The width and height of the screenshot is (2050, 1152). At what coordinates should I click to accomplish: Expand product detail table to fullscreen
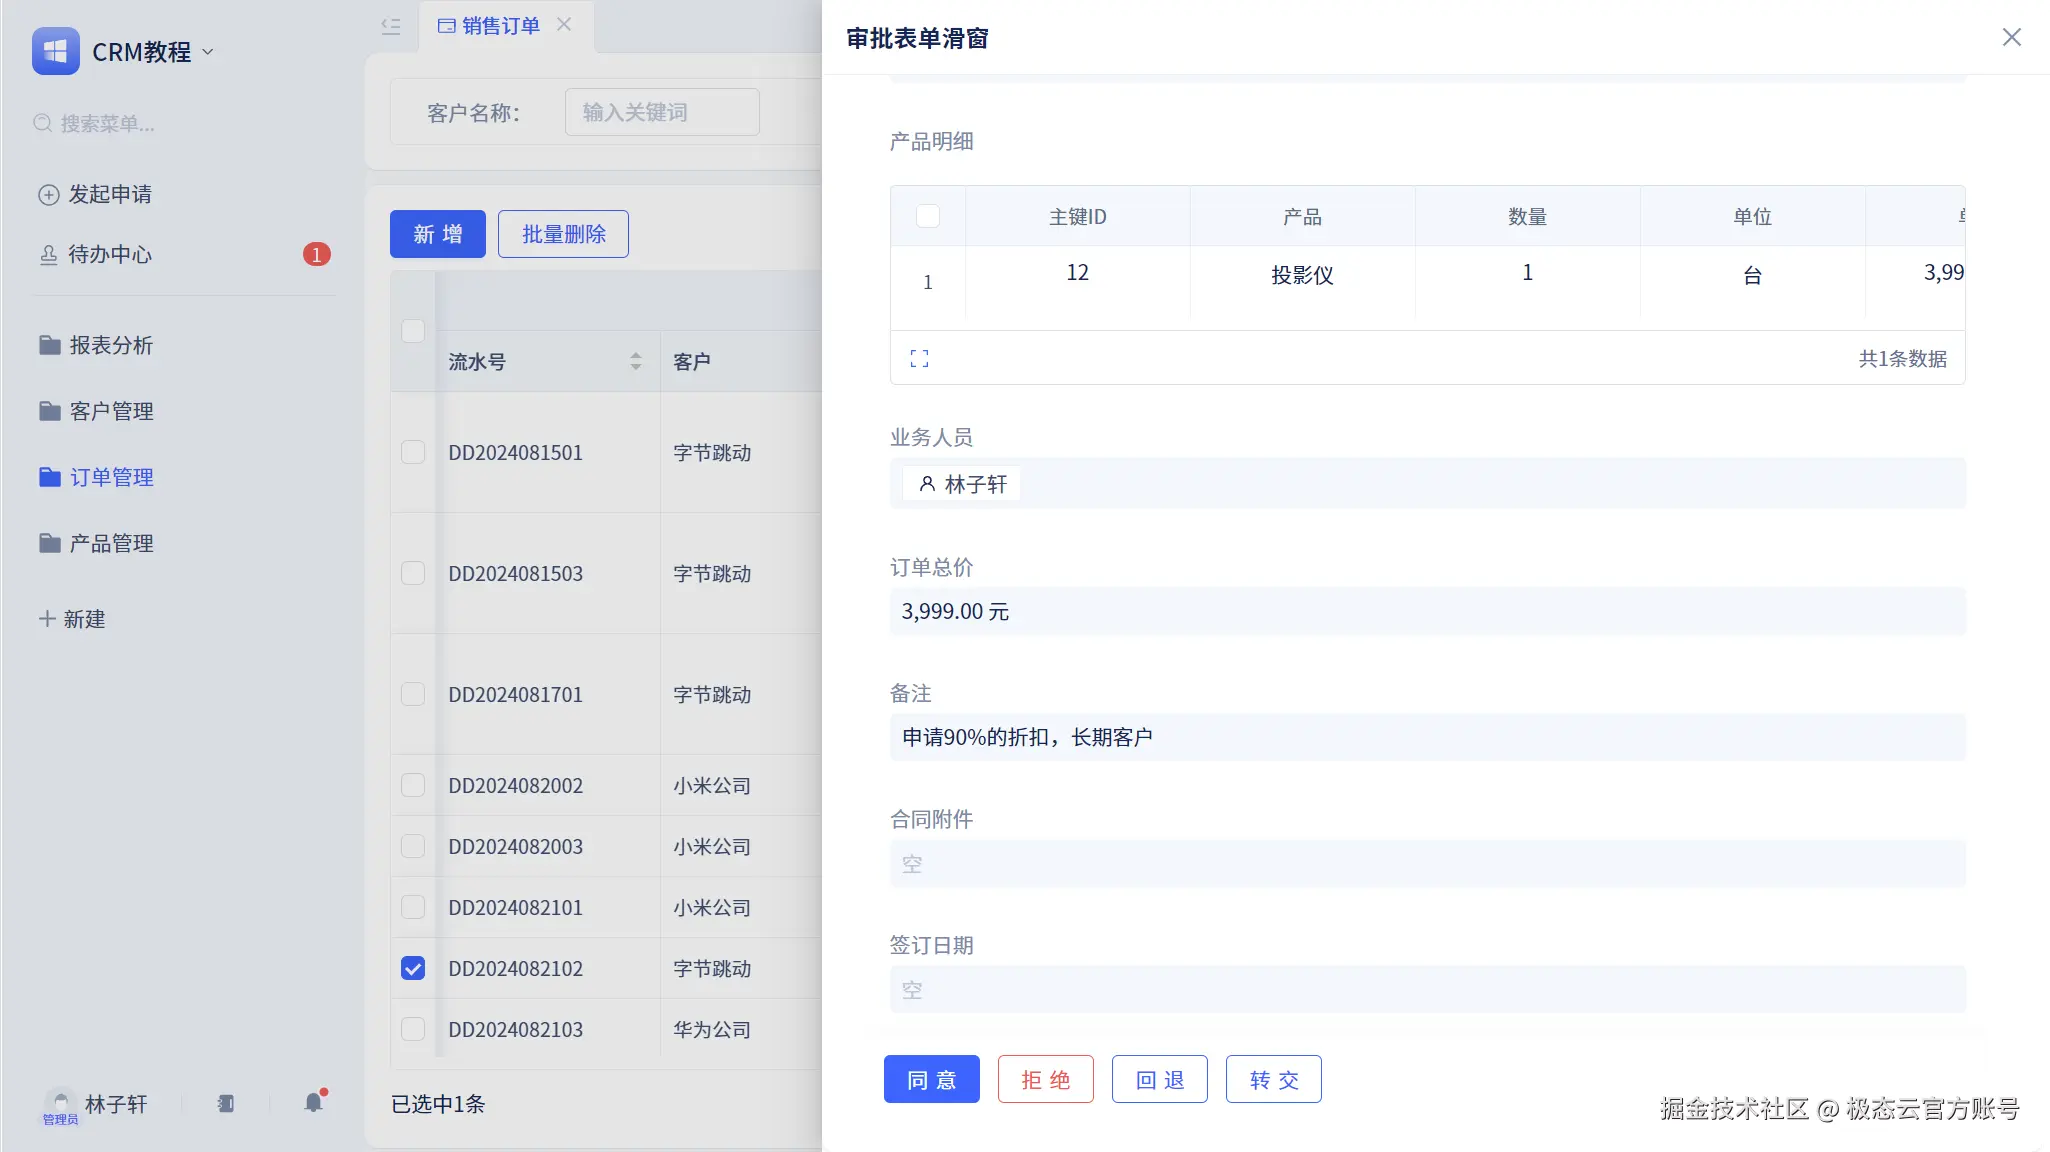(919, 359)
